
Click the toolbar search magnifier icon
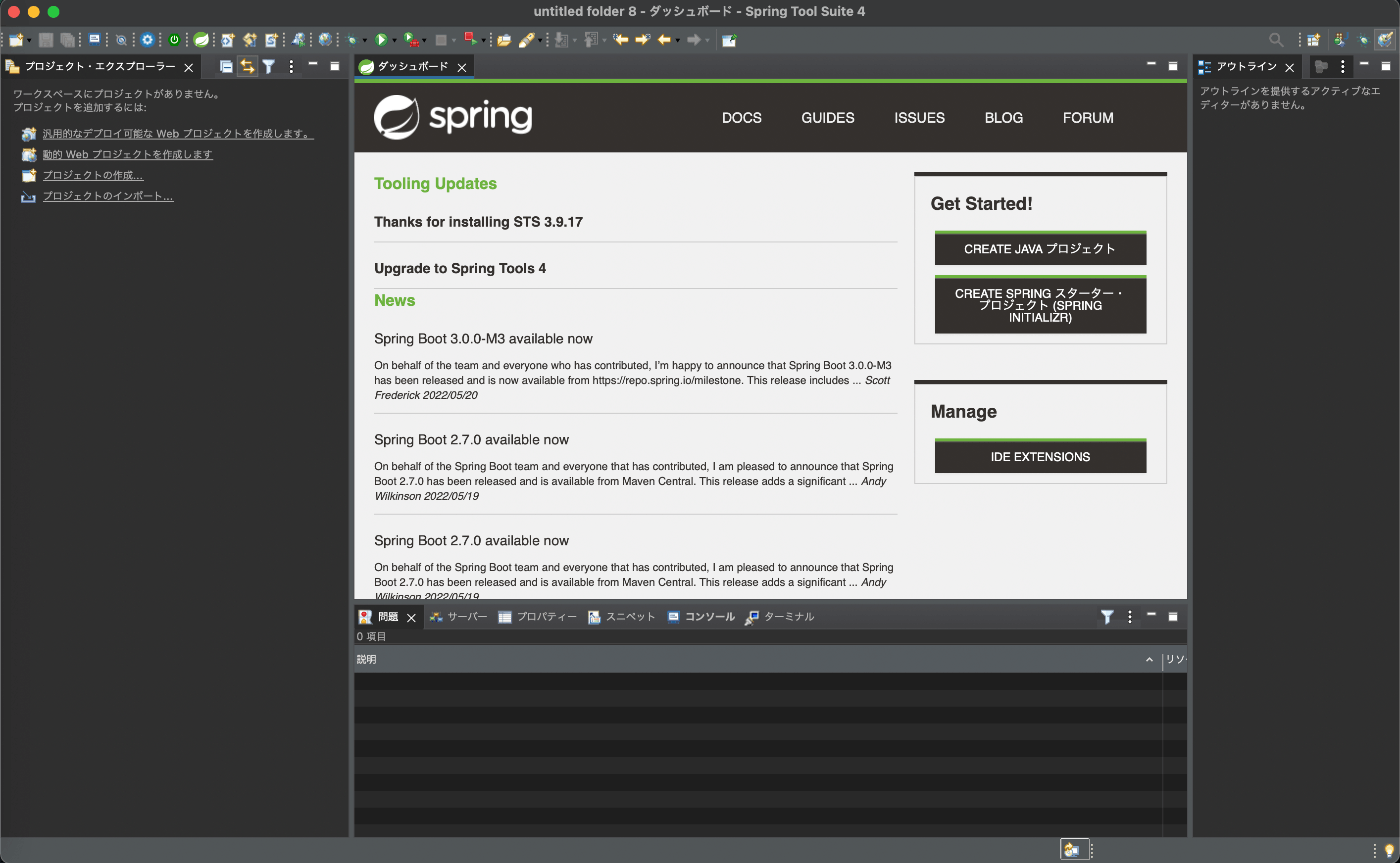point(1276,40)
